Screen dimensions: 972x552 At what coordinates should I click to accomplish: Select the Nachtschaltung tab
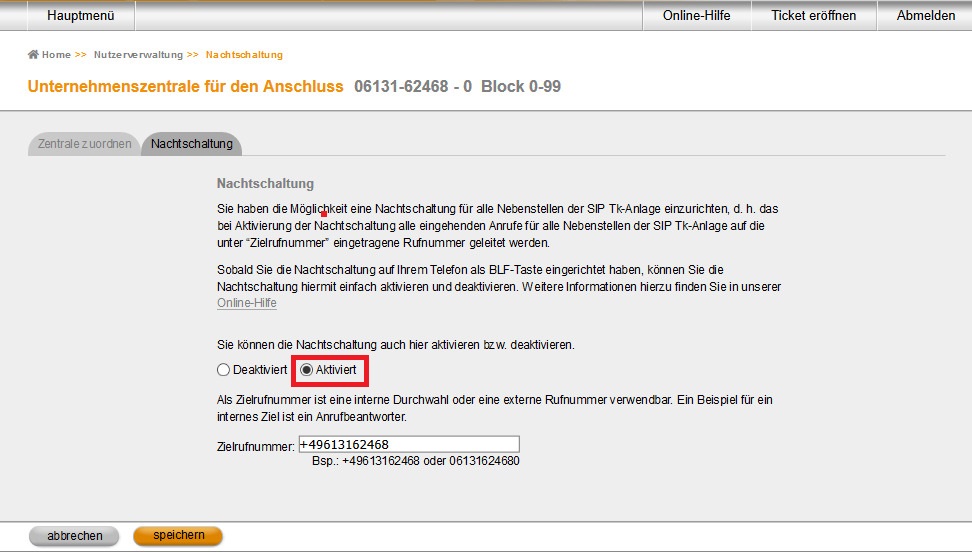(x=192, y=144)
